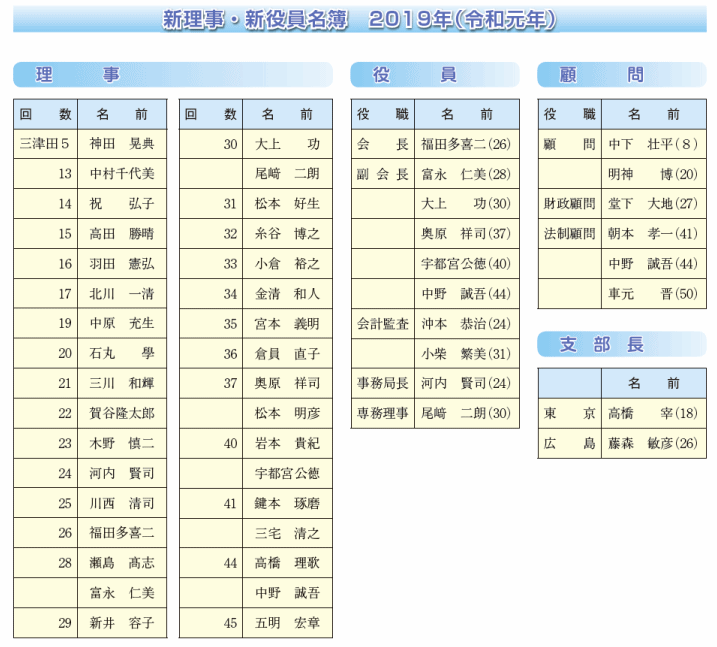Click the 会計監査 role cell
This screenshot has height=647, width=717.
pyautogui.click(x=383, y=324)
